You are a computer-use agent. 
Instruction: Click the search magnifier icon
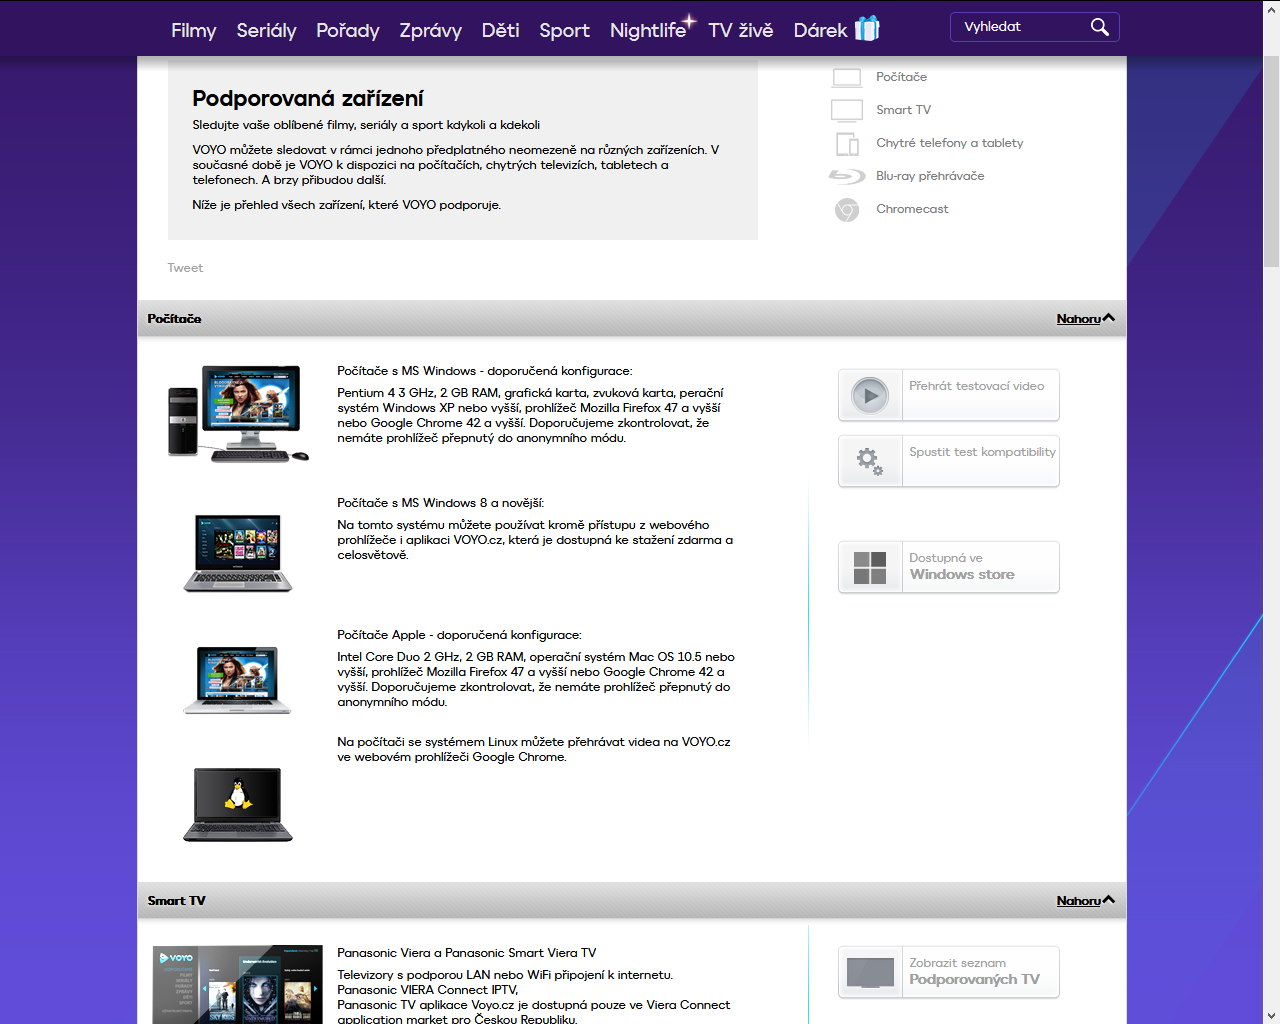[1099, 27]
